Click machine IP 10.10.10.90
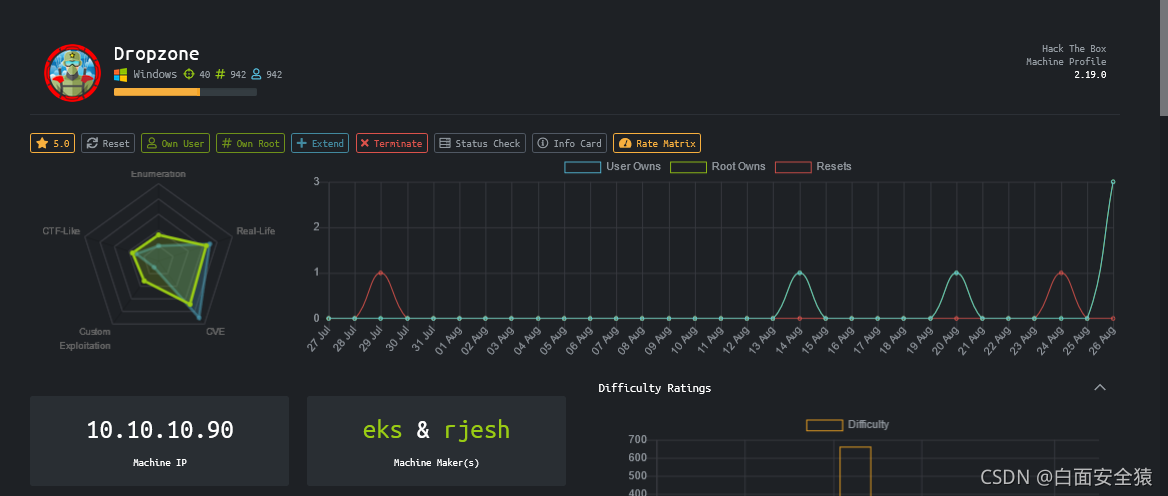 pos(160,430)
